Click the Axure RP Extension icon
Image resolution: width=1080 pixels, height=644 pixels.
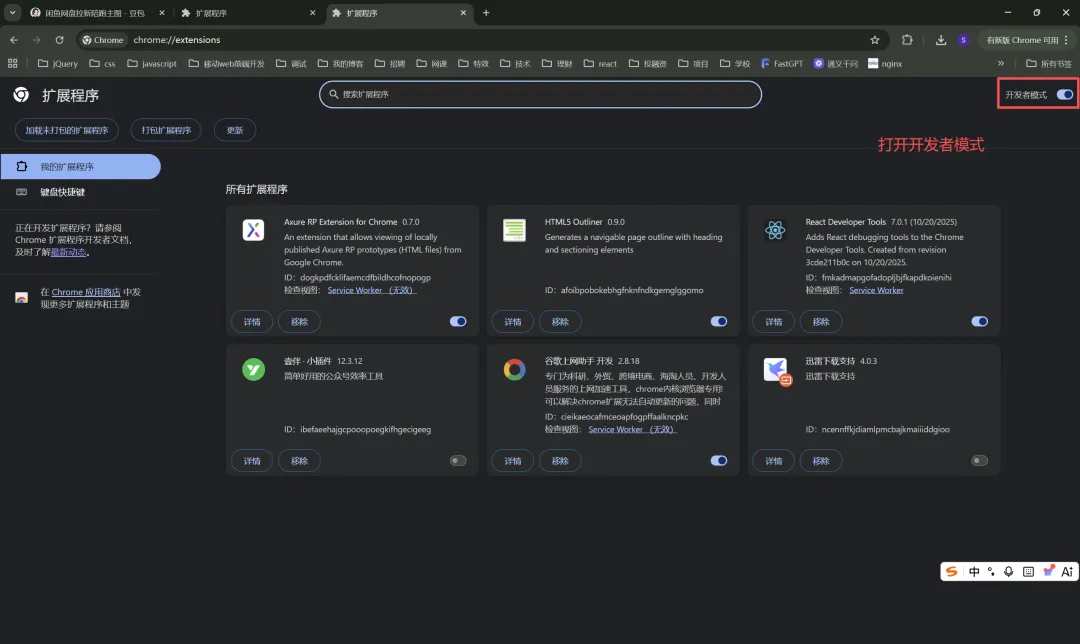(253, 230)
